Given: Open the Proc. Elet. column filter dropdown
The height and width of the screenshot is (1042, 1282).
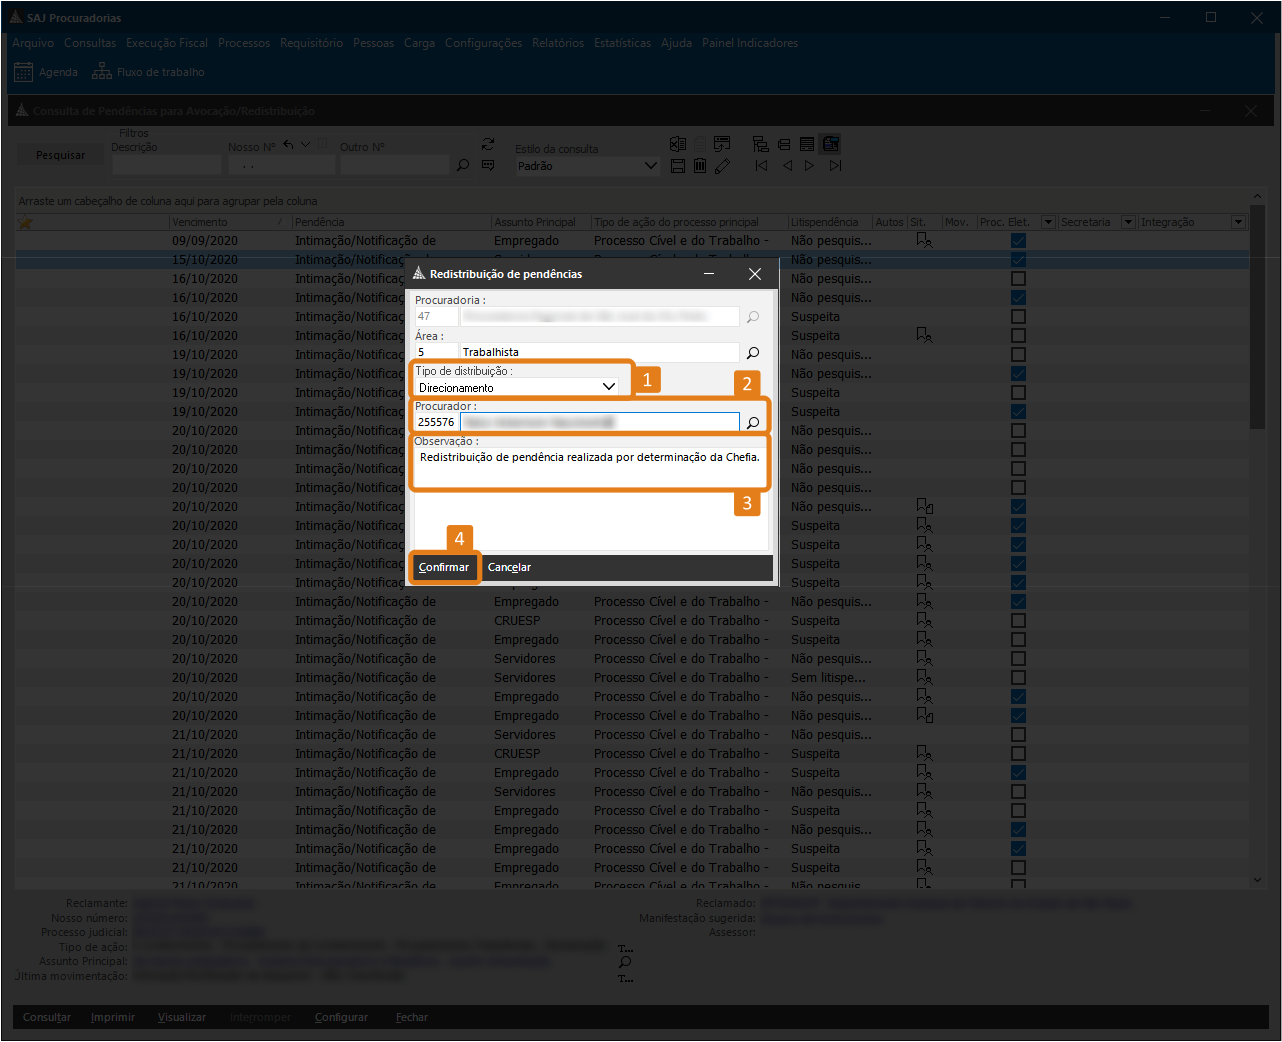Looking at the screenshot, I should click(x=1048, y=222).
